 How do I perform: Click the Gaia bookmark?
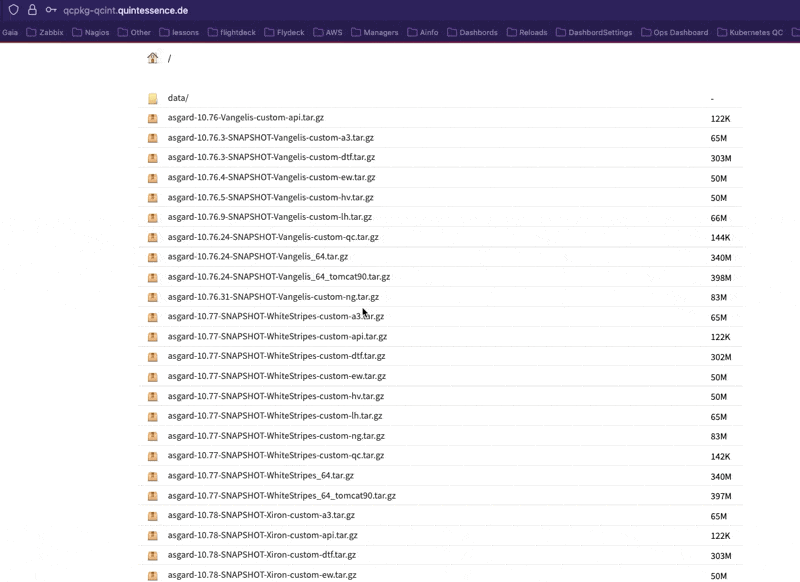coord(10,32)
